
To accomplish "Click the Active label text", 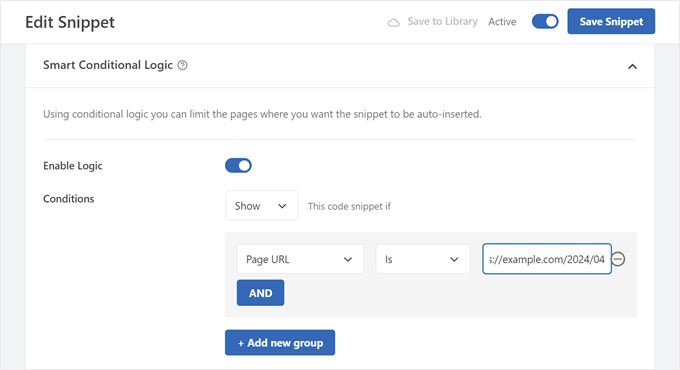I will pos(502,22).
